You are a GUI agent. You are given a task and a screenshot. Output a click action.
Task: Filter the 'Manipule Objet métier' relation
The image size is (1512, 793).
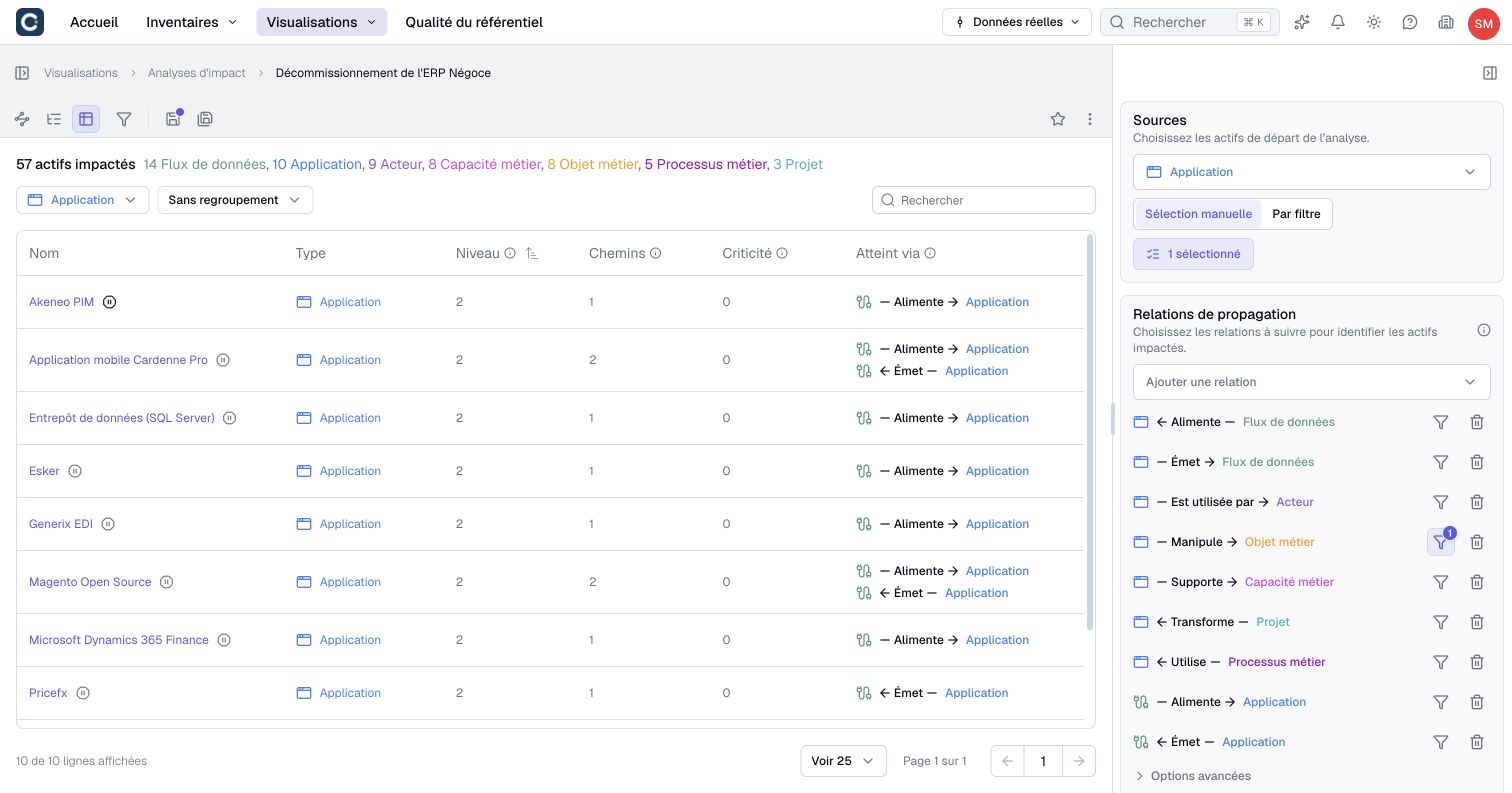pos(1441,542)
